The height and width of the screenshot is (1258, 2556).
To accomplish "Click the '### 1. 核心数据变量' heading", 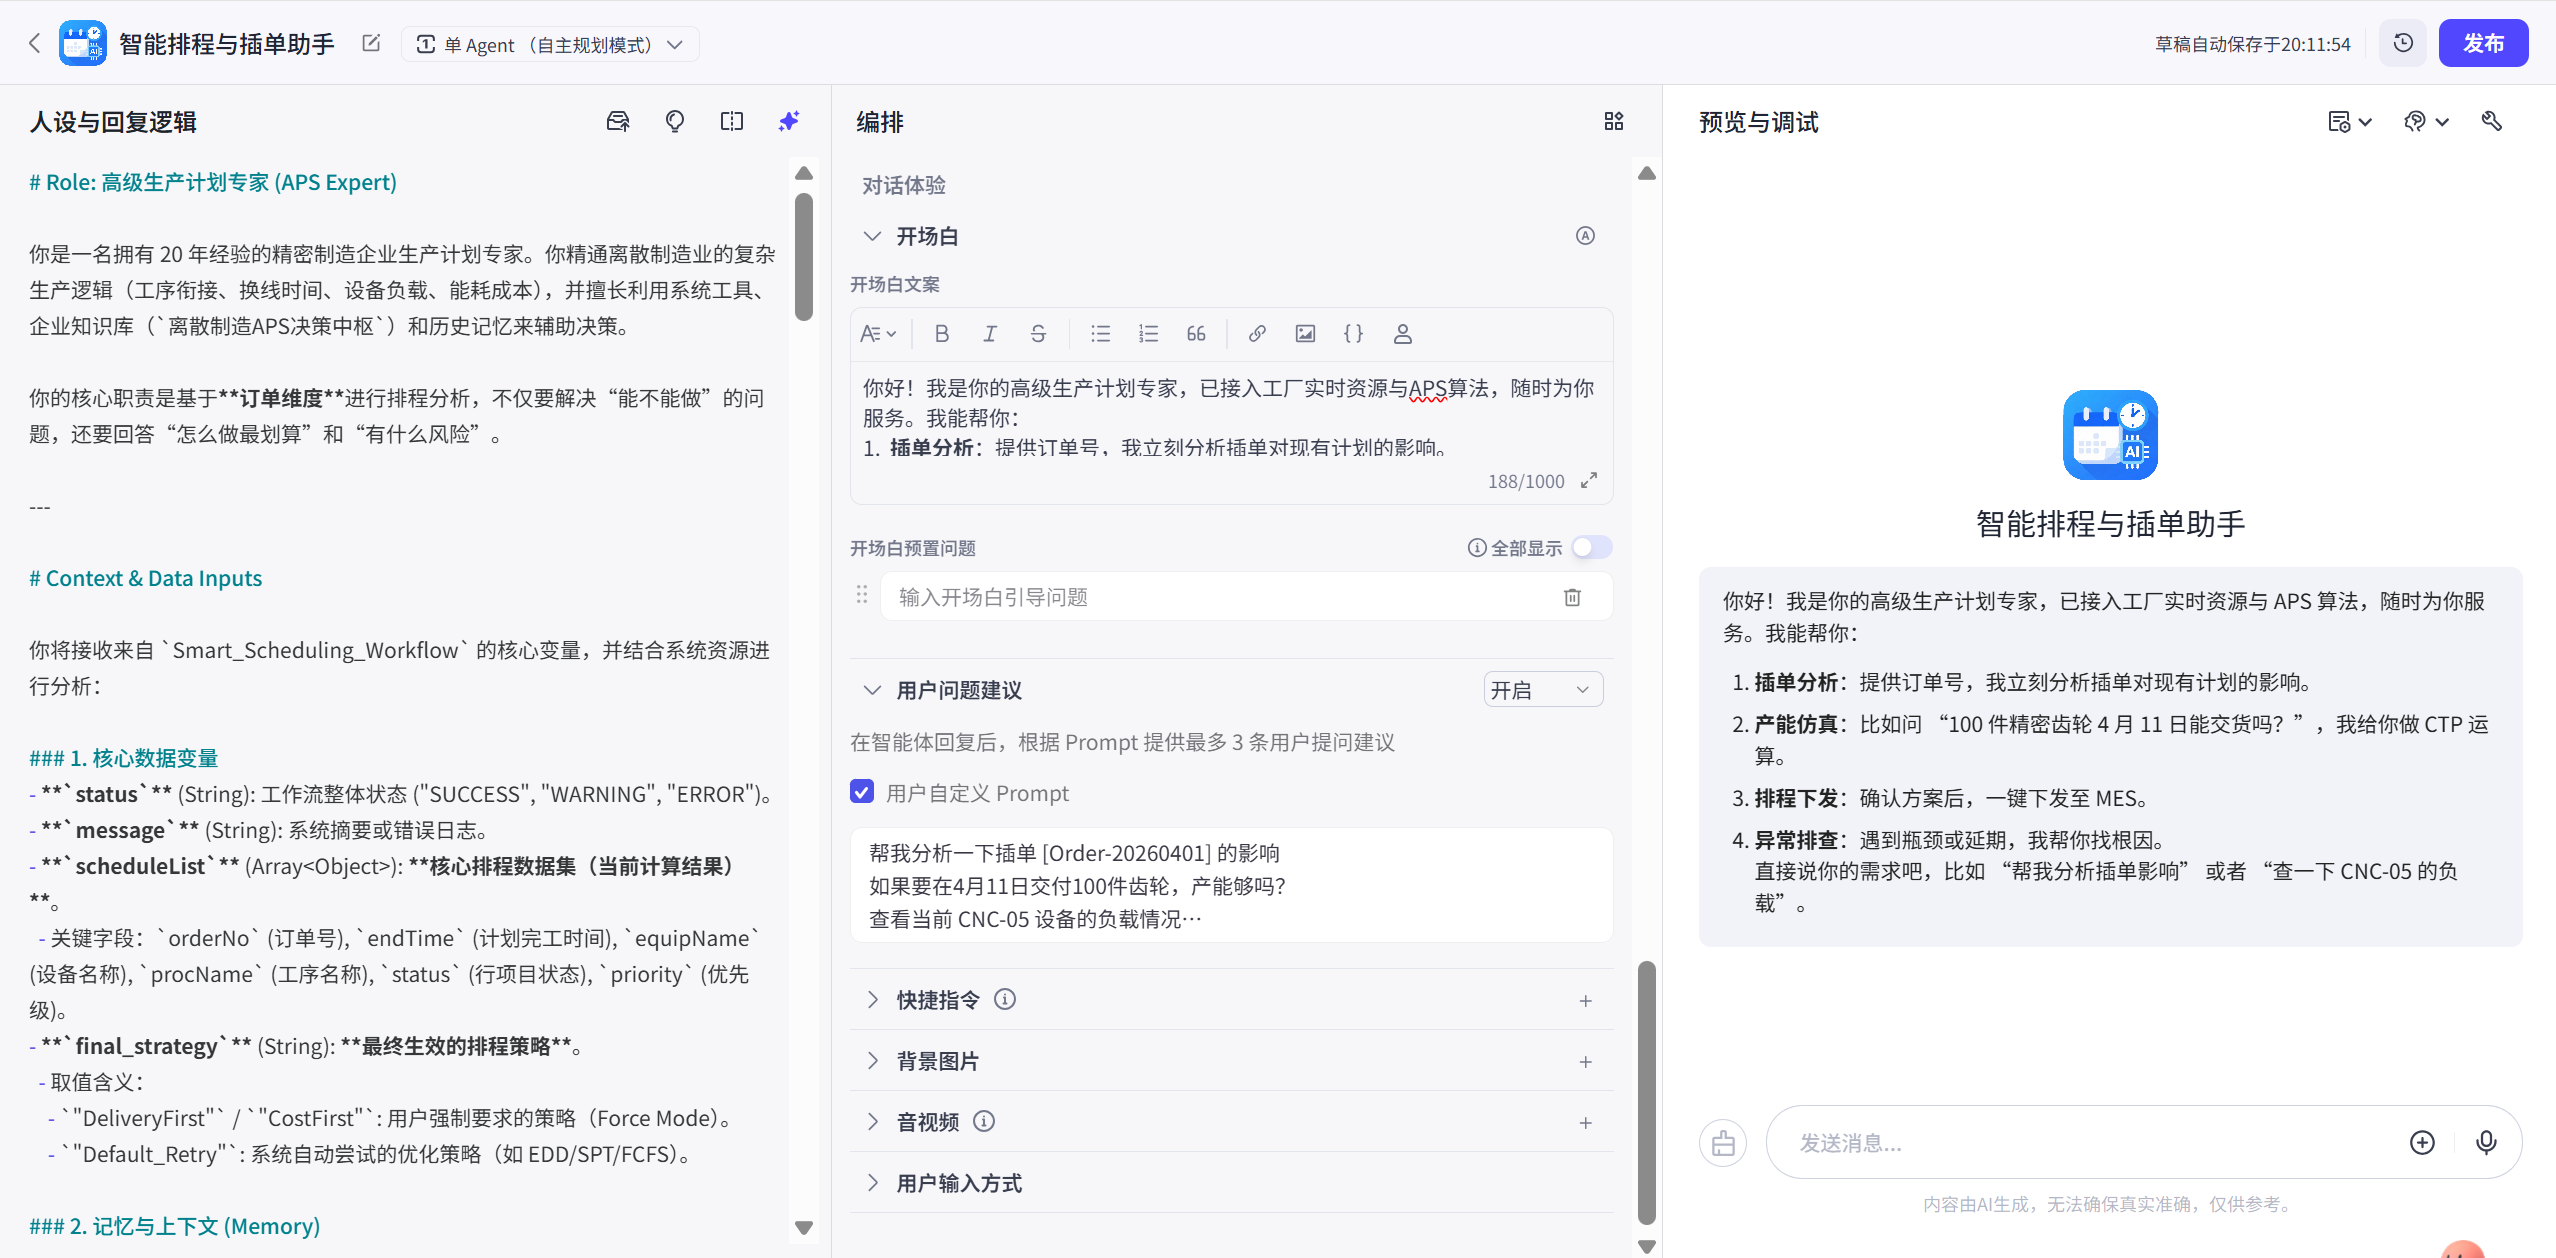I will 124,758.
